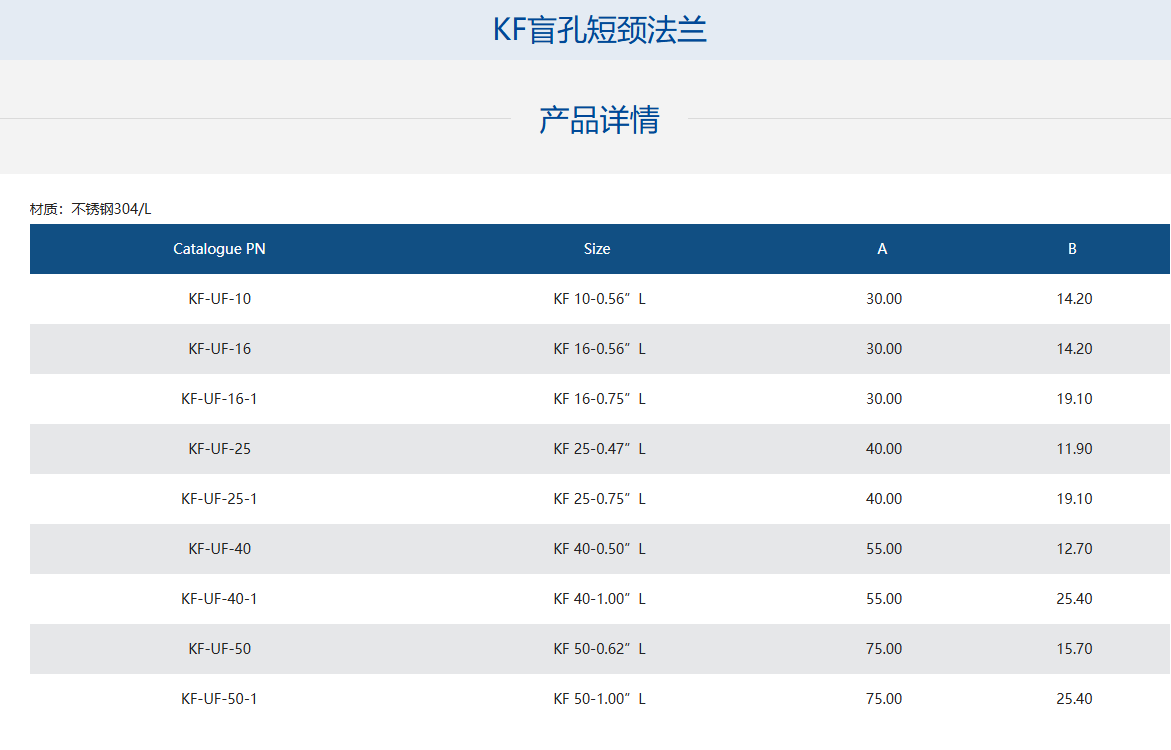Click the A column header
1171x750 pixels.
[882, 249]
